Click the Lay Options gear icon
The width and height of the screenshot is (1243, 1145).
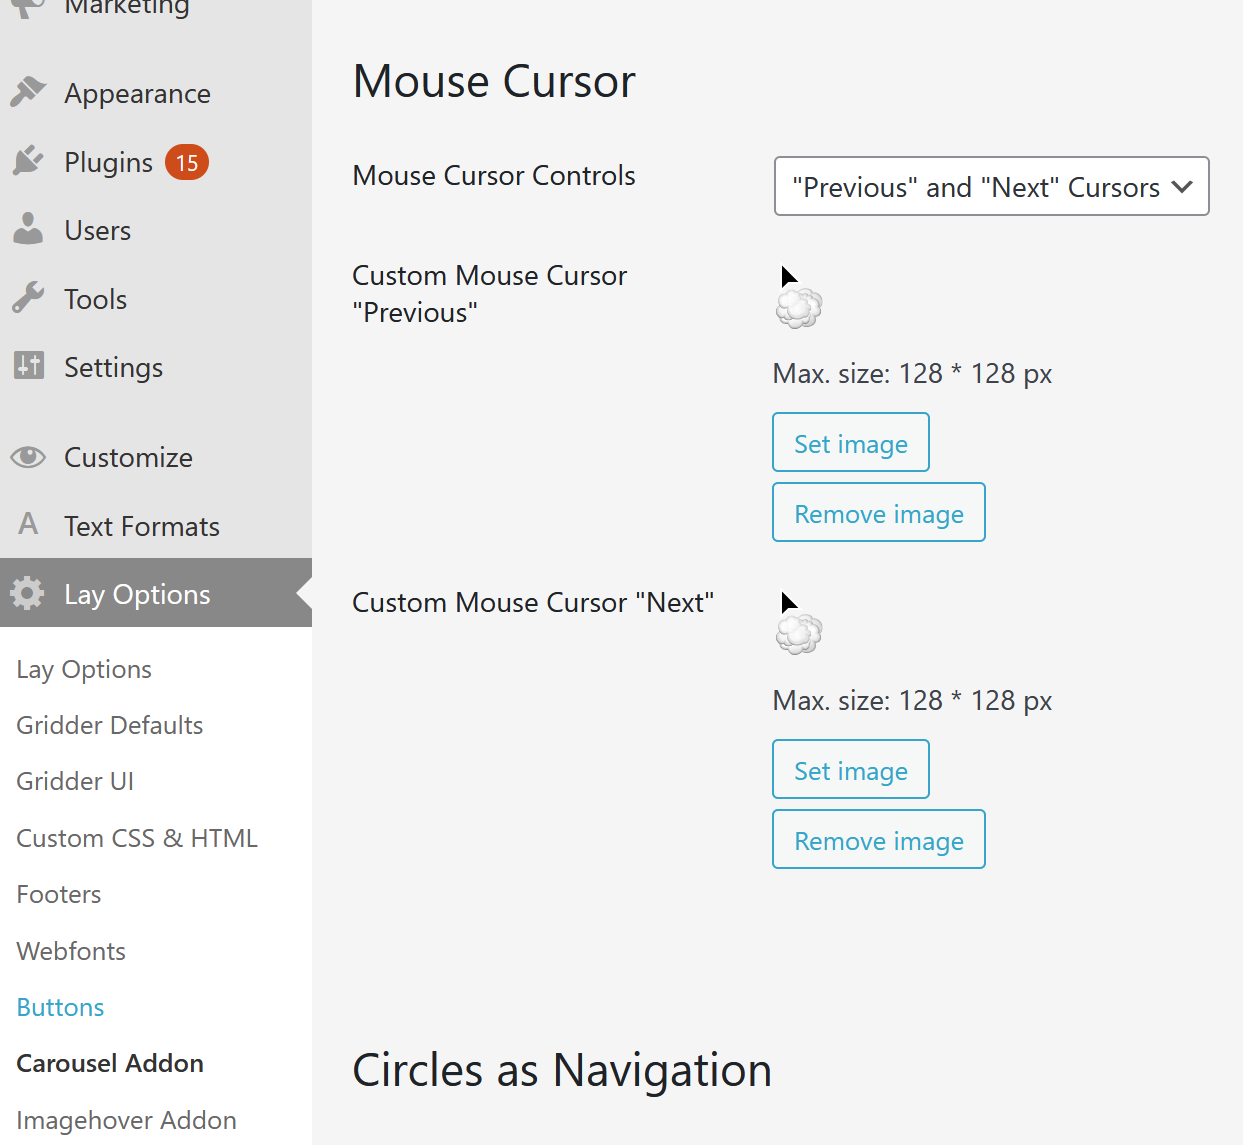tap(28, 593)
